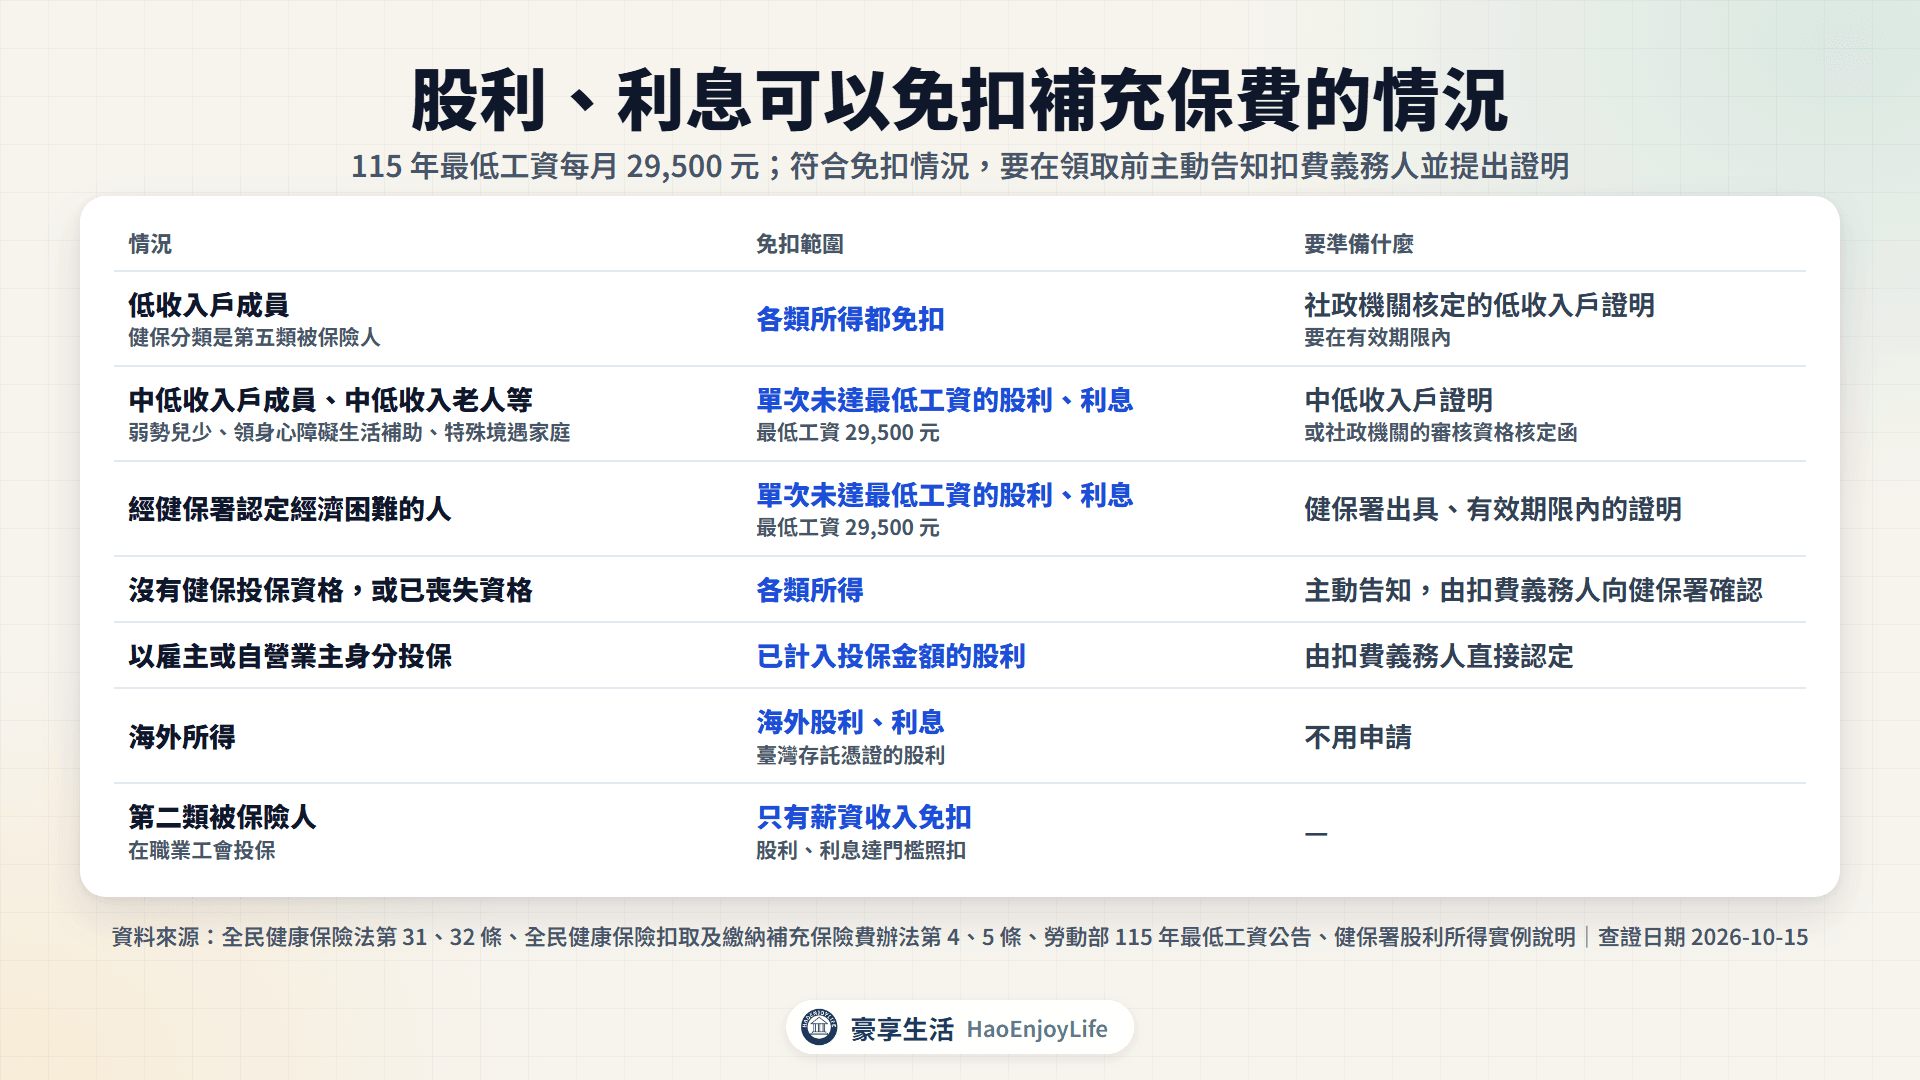This screenshot has width=1920, height=1080.
Task: Click the blue 海外股利、利息 text
Action: 851,722
